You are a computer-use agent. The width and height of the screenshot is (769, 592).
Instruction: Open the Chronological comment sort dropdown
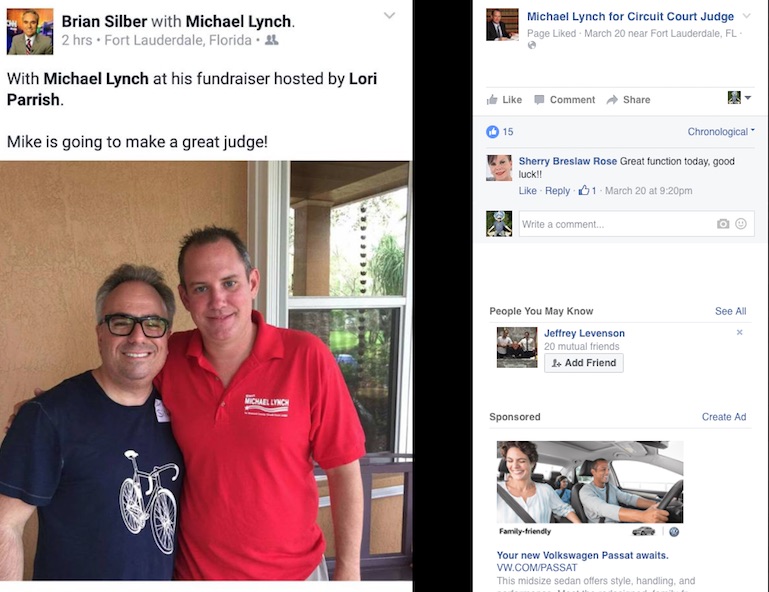720,131
